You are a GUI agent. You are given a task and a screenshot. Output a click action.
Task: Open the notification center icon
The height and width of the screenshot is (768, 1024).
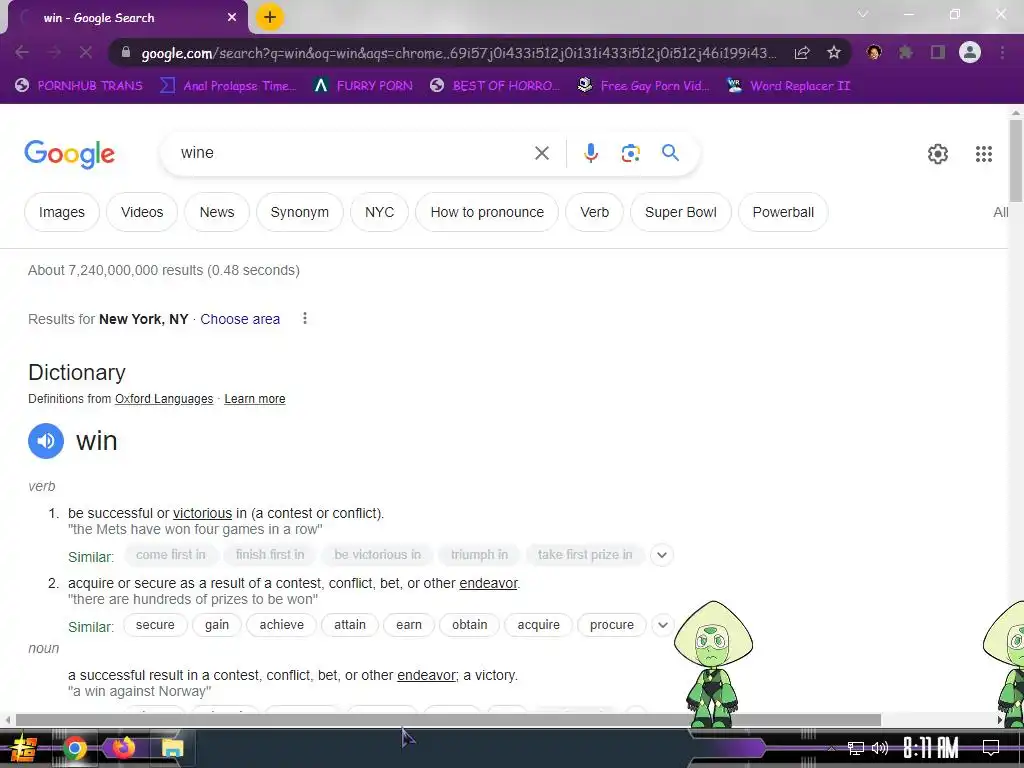[x=991, y=748]
